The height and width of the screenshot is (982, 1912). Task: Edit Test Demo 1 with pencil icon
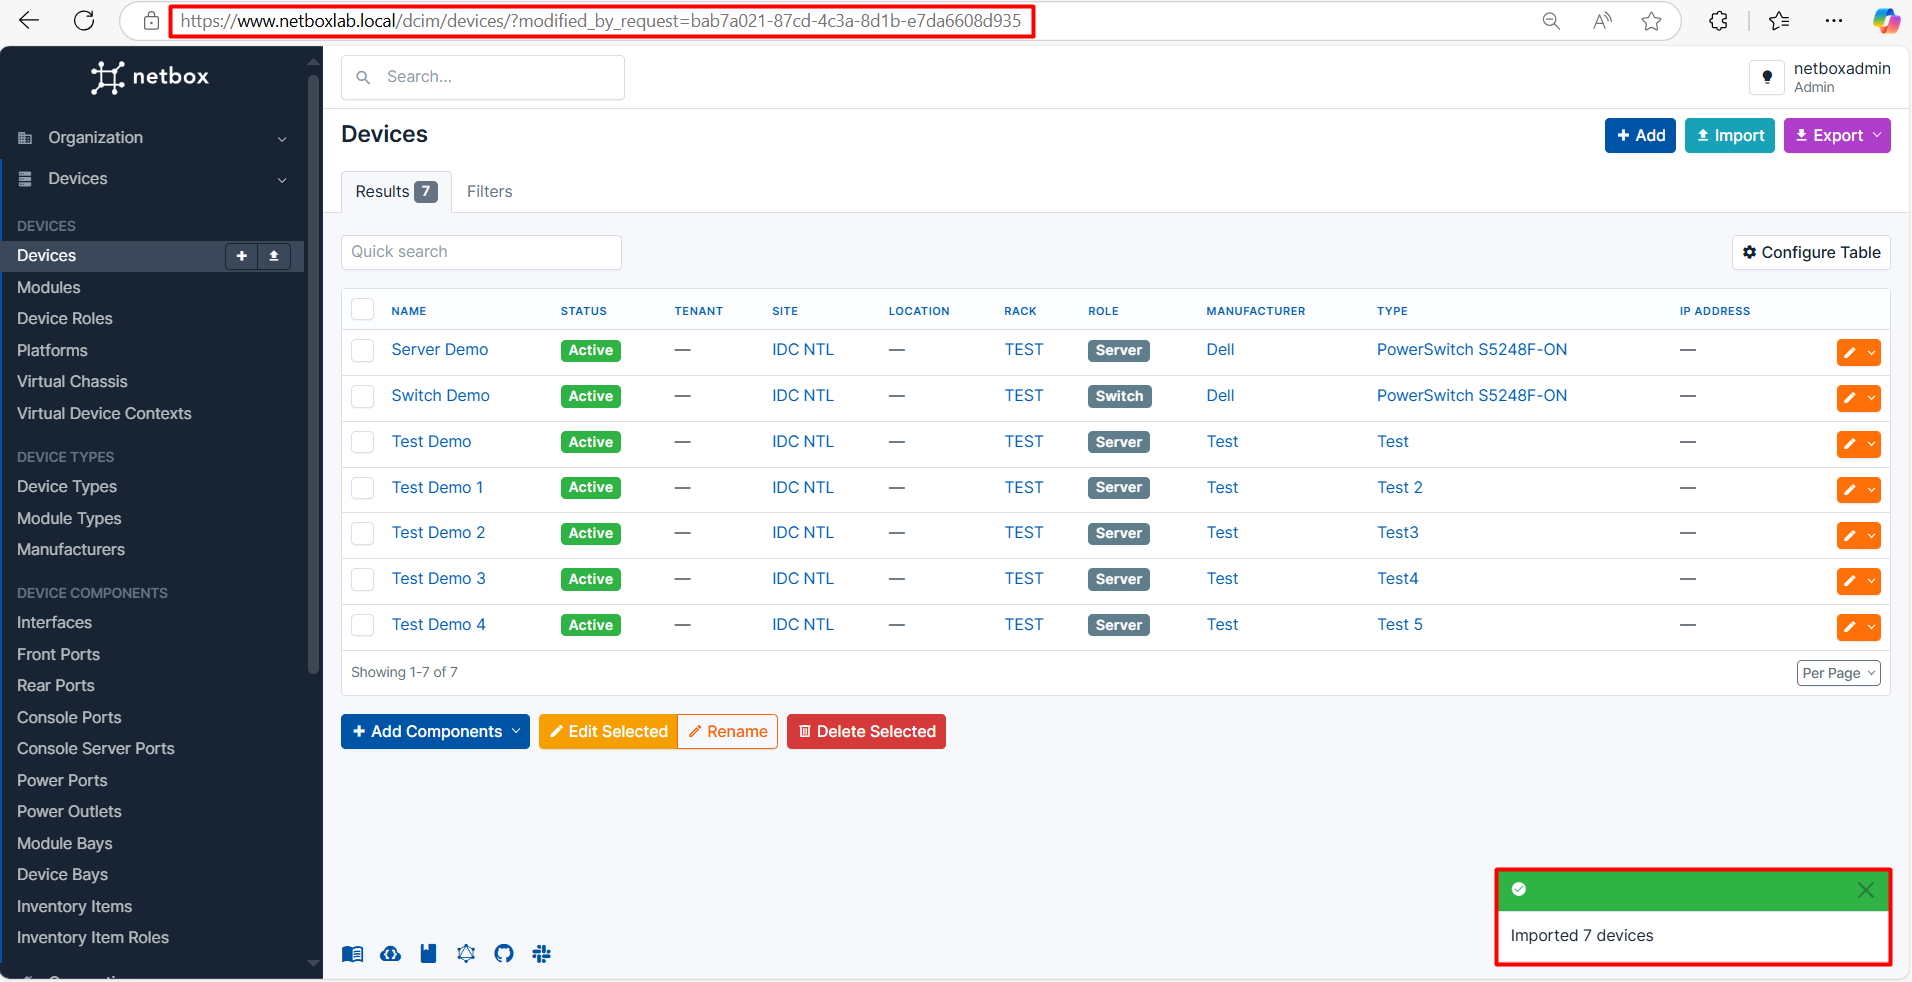pyautogui.click(x=1849, y=490)
